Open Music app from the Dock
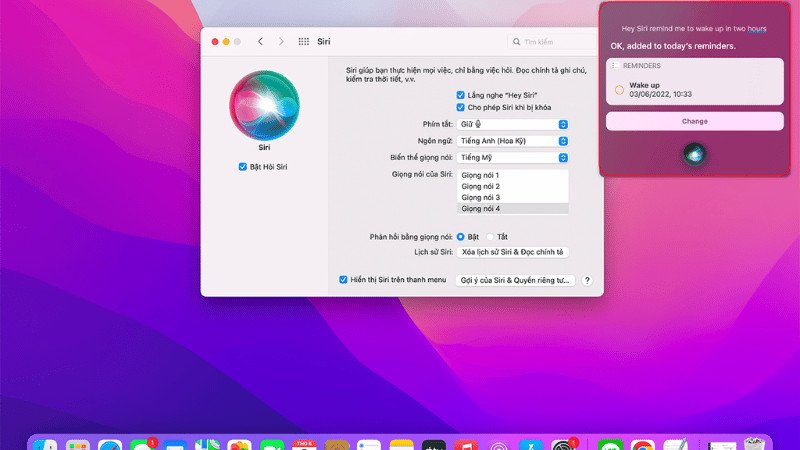This screenshot has width=800, height=450. point(465,445)
